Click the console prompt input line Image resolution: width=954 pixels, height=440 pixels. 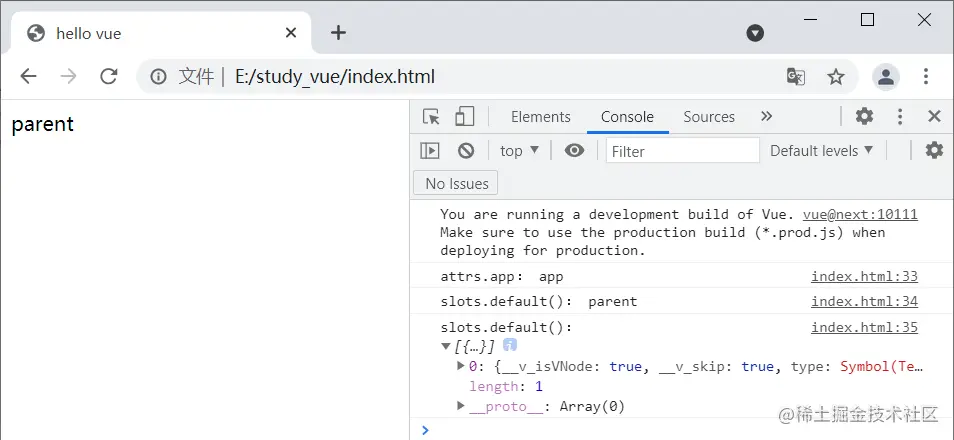(x=688, y=430)
